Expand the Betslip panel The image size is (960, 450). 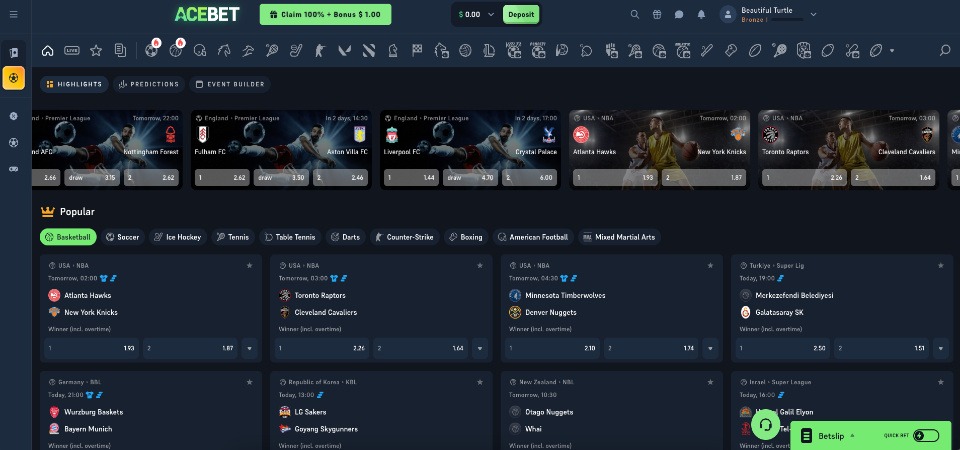tap(830, 436)
